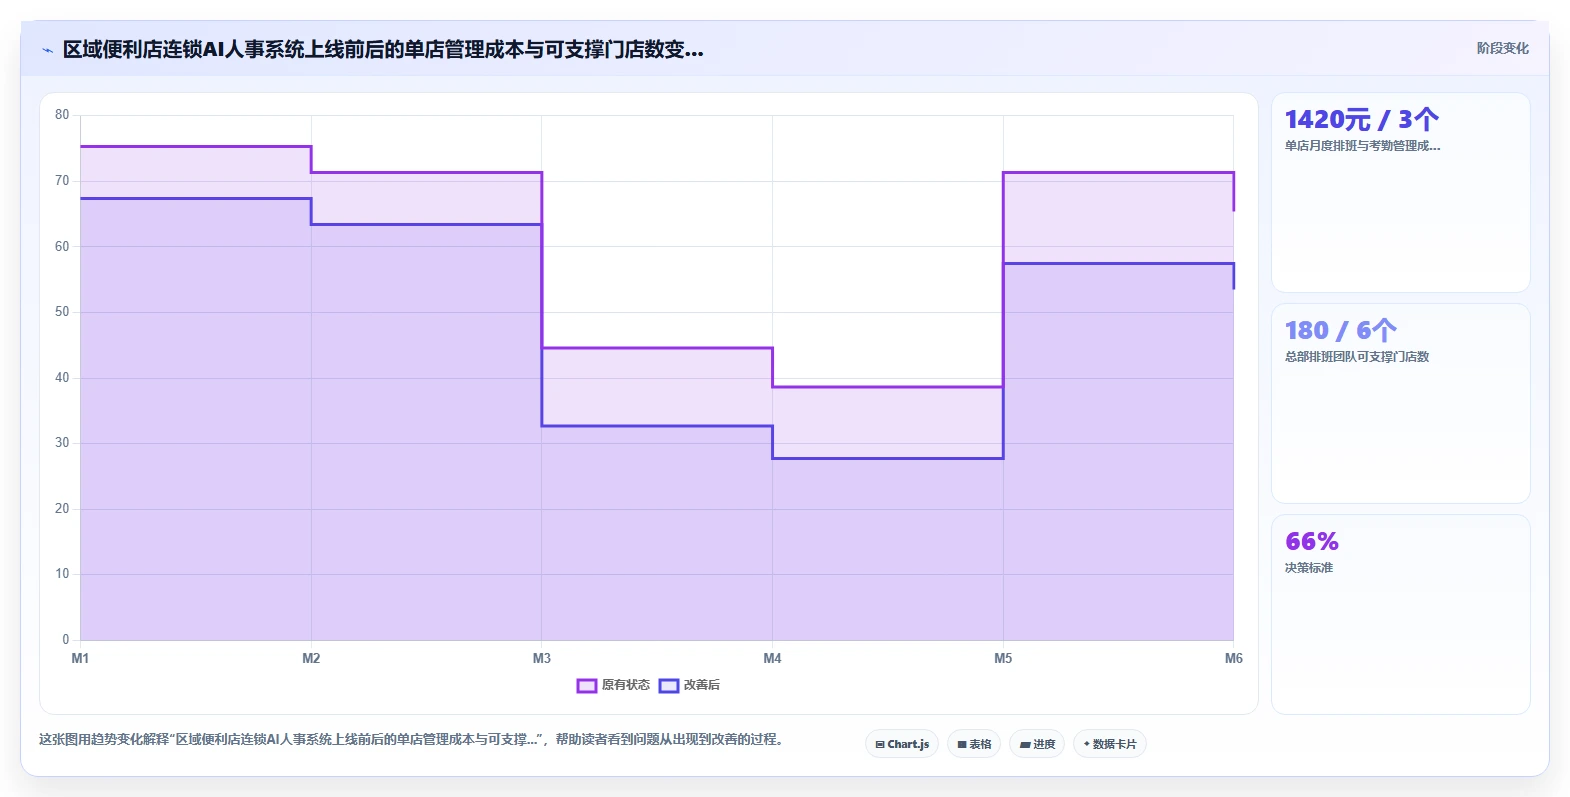
Task: Select the 表格 tag chip
Action: (x=974, y=744)
